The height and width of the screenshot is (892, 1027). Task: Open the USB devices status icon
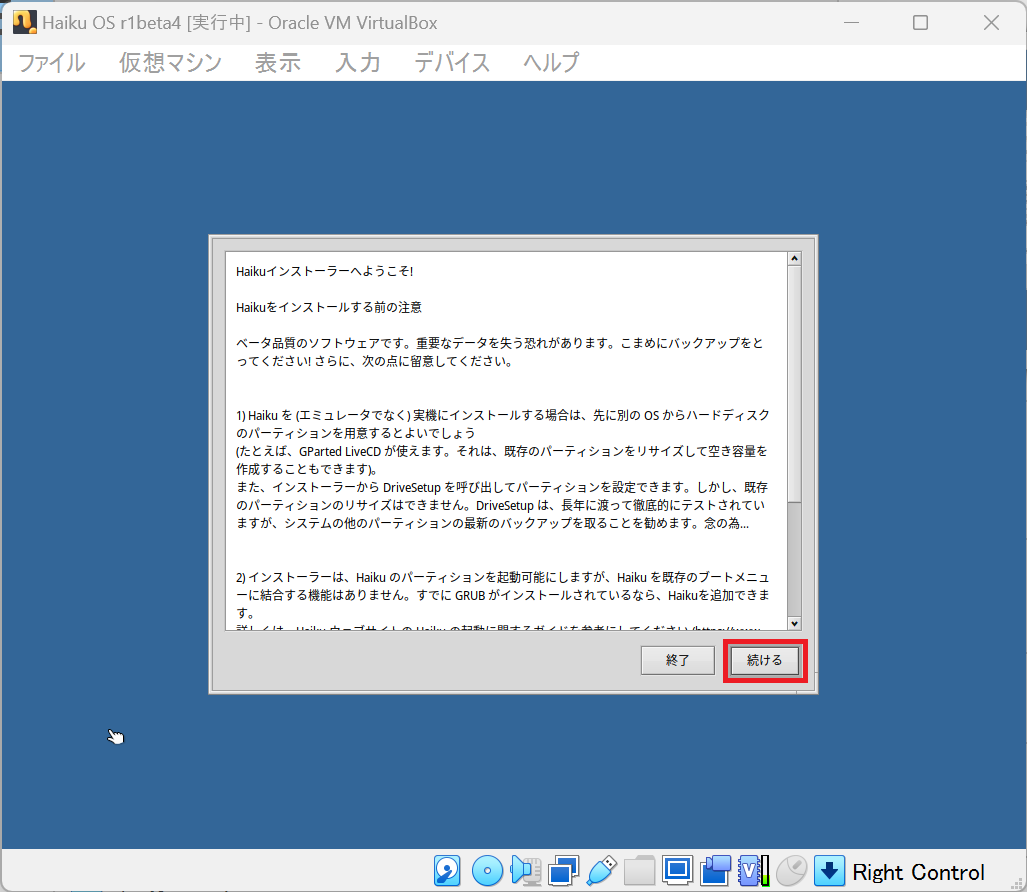pos(601,871)
